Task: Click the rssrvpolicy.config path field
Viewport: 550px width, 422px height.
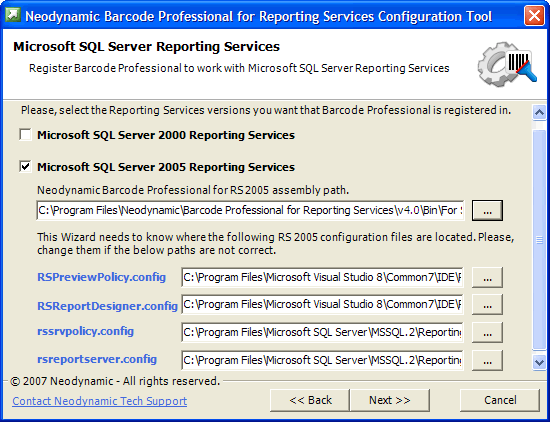Action: 322,332
